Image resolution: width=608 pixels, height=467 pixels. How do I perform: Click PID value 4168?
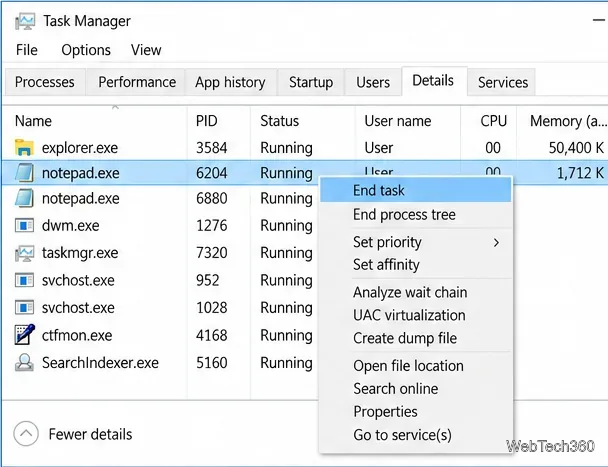coord(212,335)
